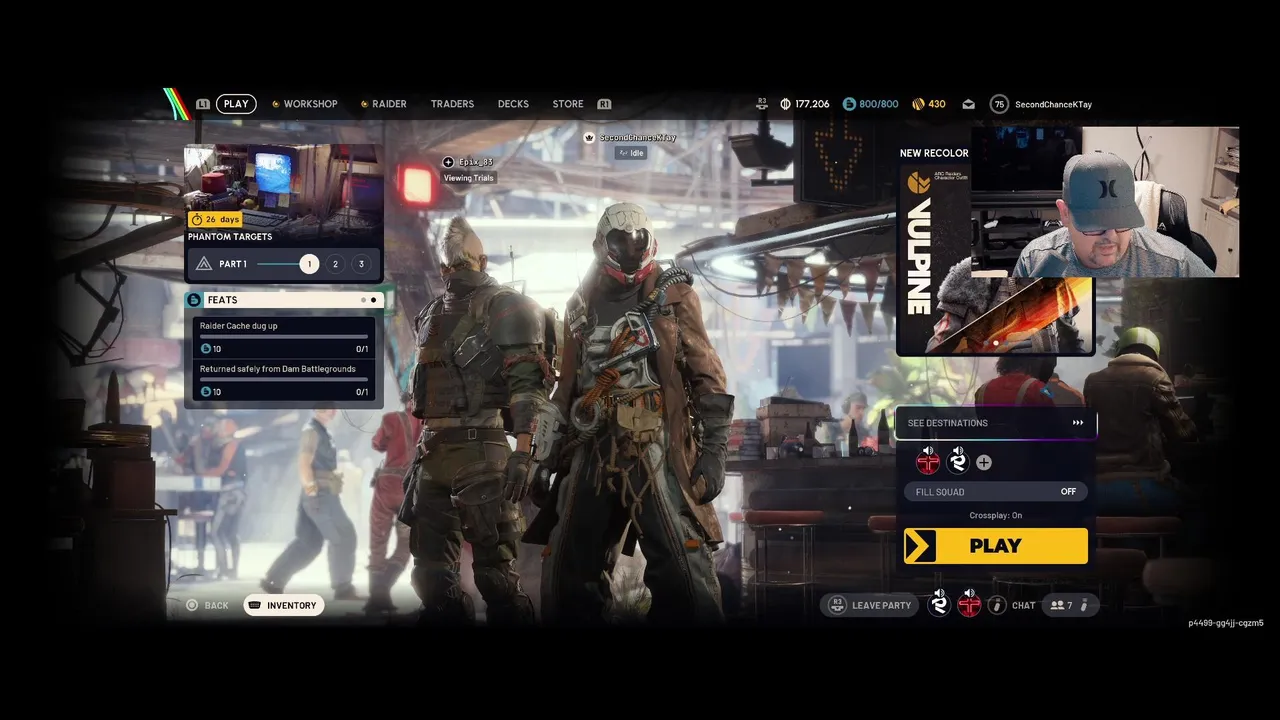
Task: Select Phantom Targets part 3
Action: (361, 264)
